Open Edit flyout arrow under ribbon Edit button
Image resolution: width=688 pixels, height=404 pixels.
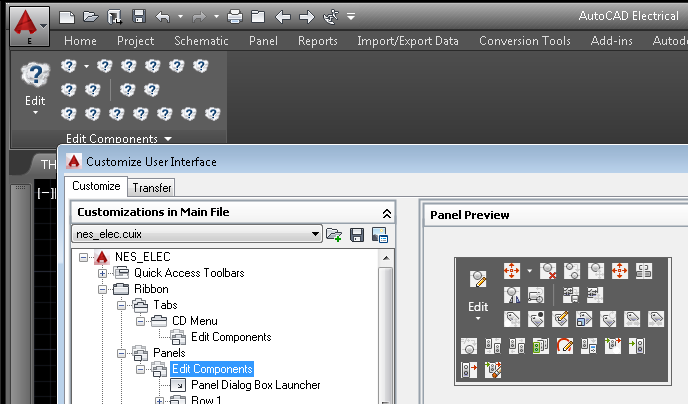click(x=35, y=113)
